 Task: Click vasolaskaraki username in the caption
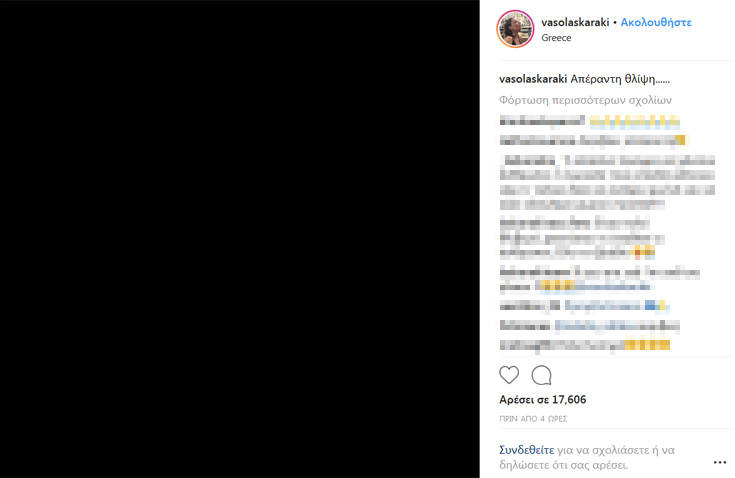click(x=533, y=79)
